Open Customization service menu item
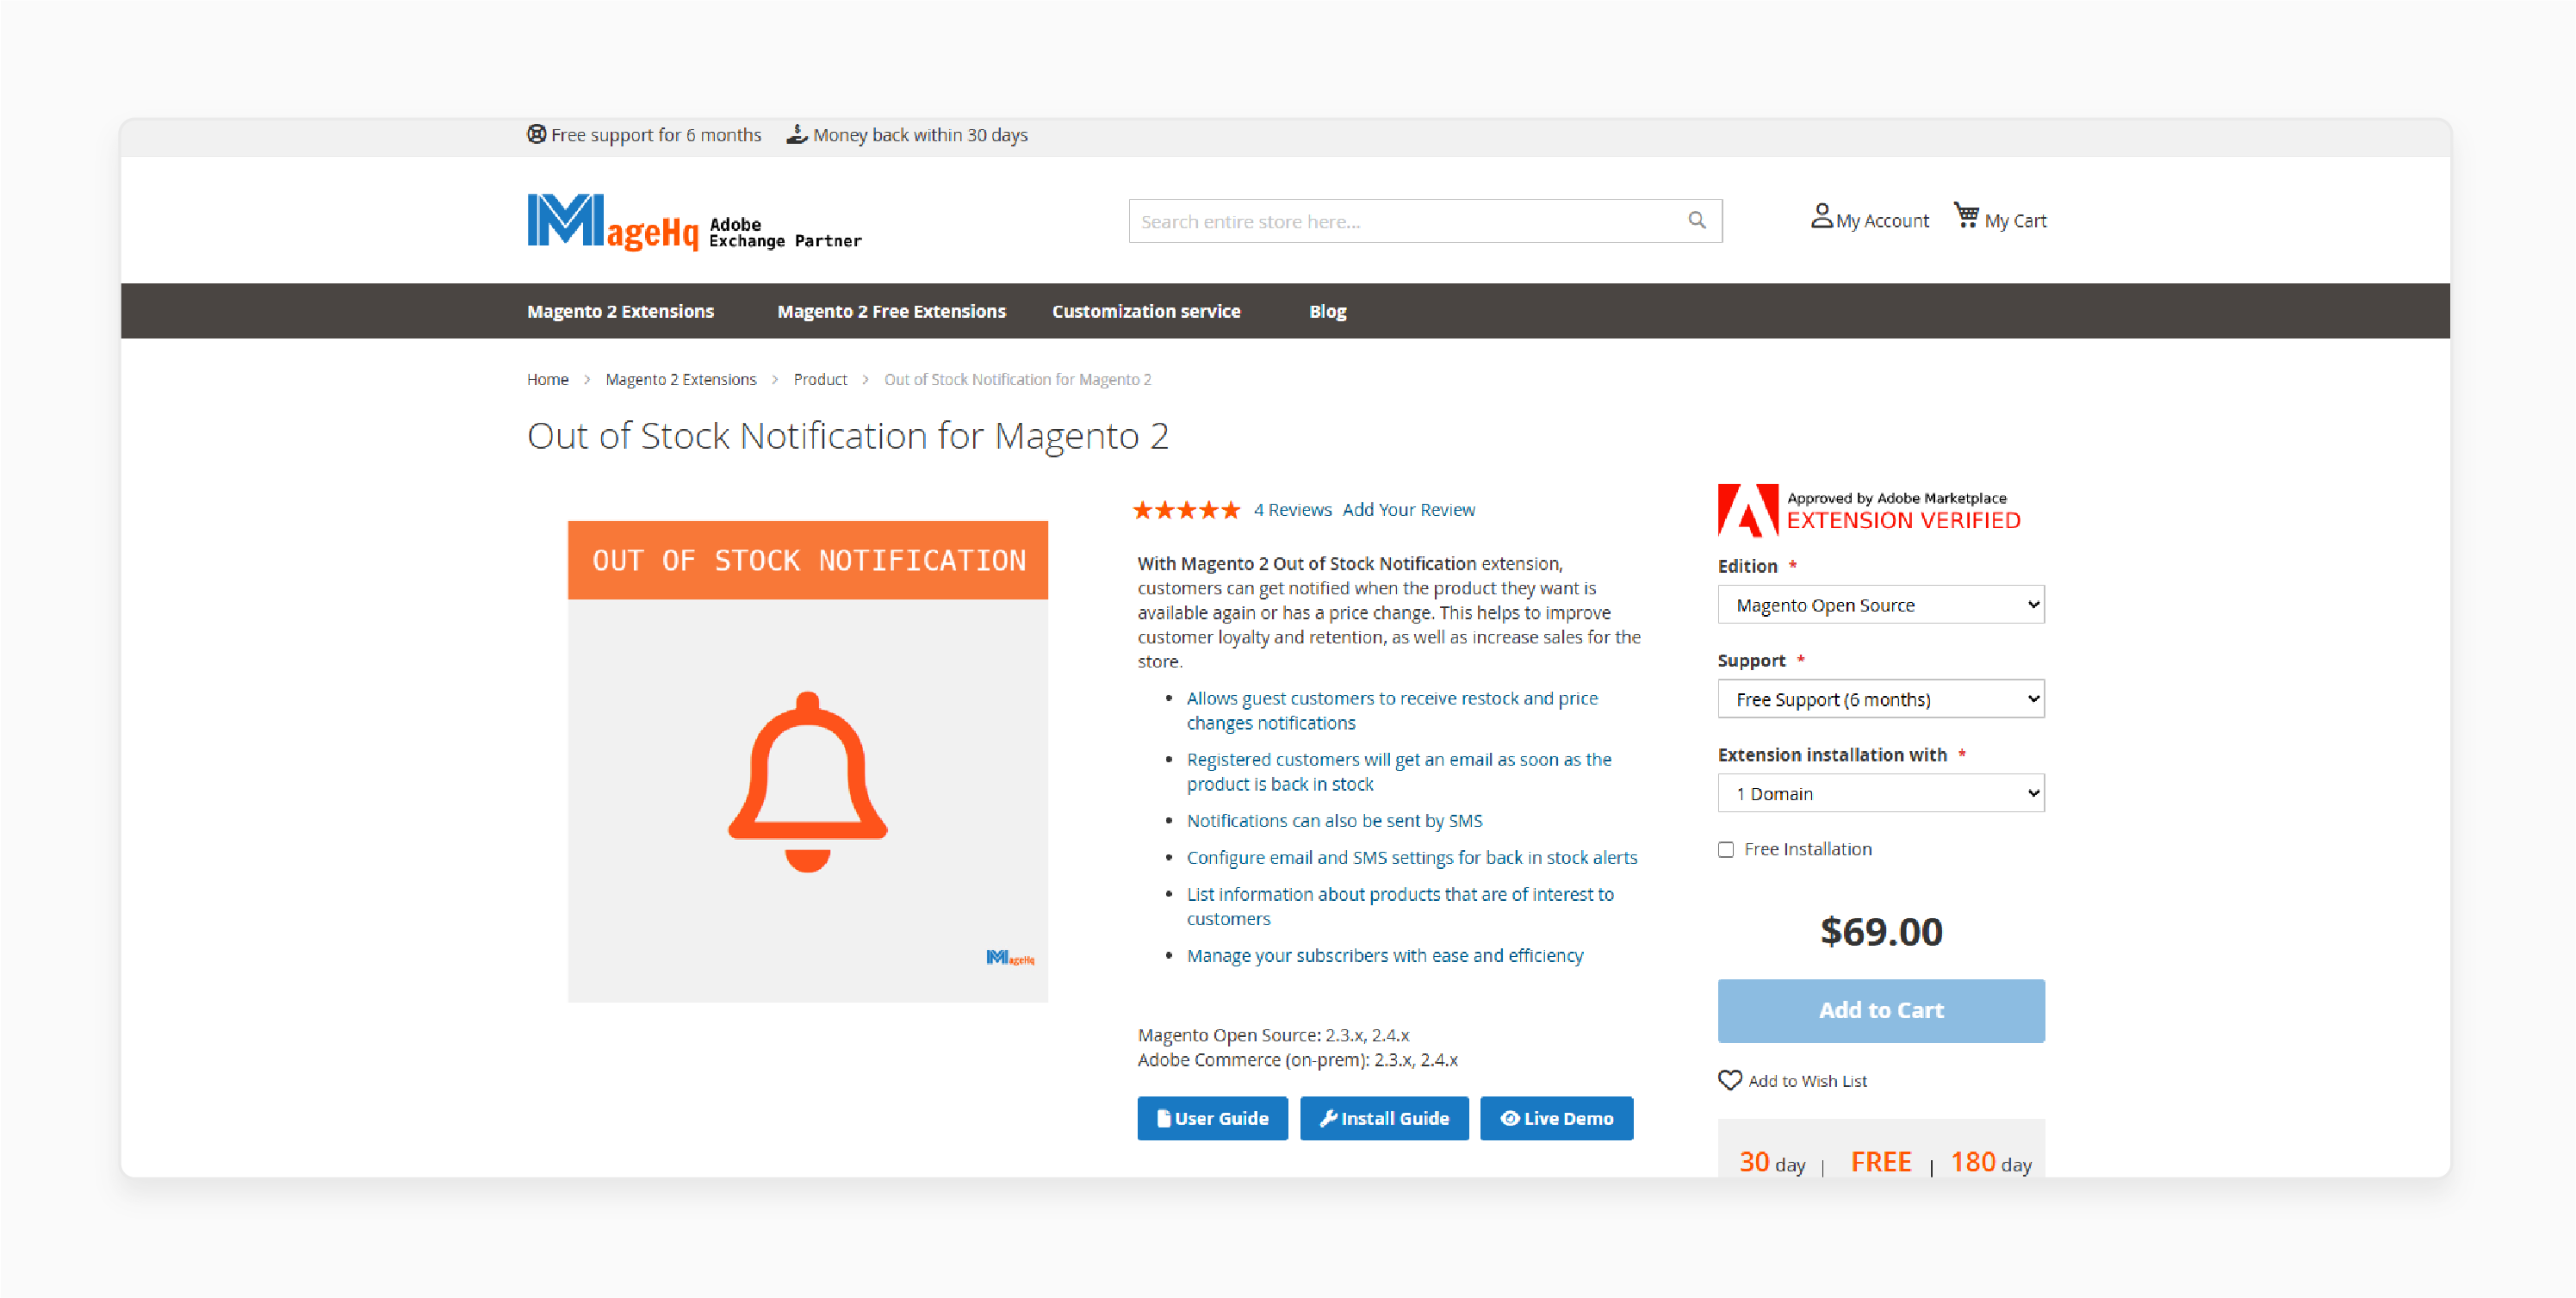The image size is (2576, 1298). click(1146, 311)
